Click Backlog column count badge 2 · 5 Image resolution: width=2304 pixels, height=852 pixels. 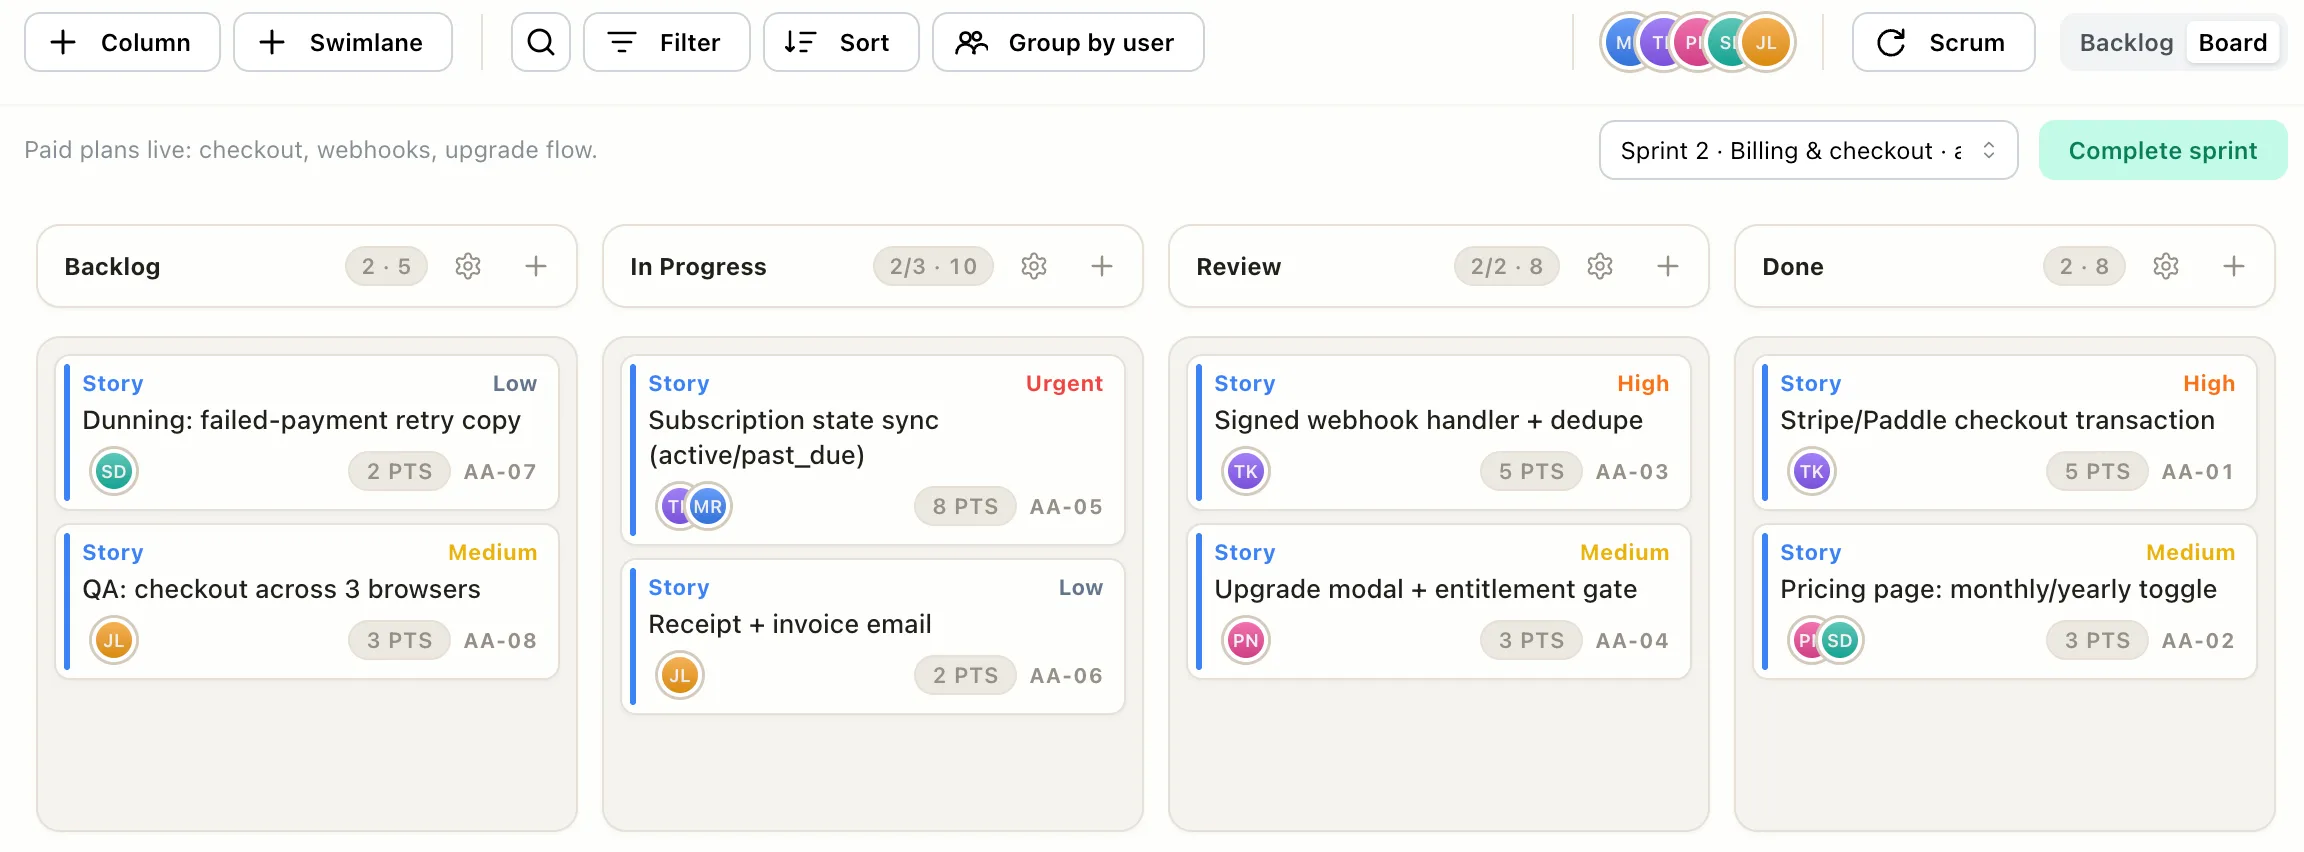386,266
